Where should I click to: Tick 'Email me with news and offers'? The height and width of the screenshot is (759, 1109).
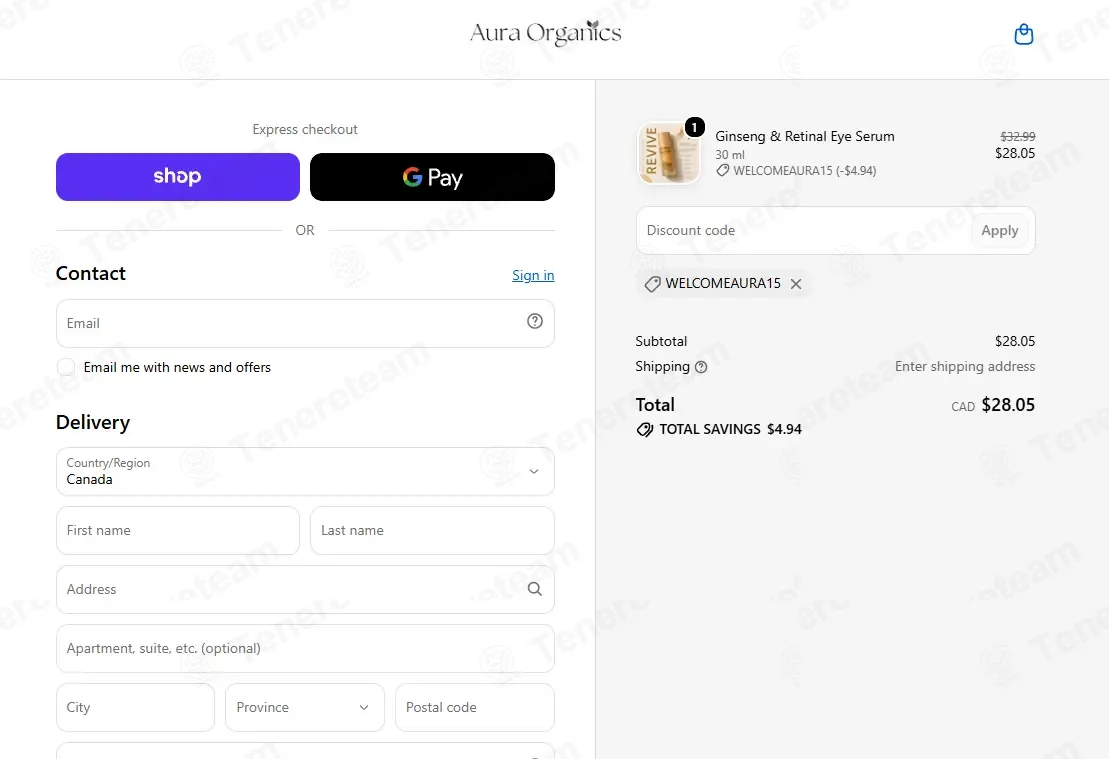pos(66,367)
